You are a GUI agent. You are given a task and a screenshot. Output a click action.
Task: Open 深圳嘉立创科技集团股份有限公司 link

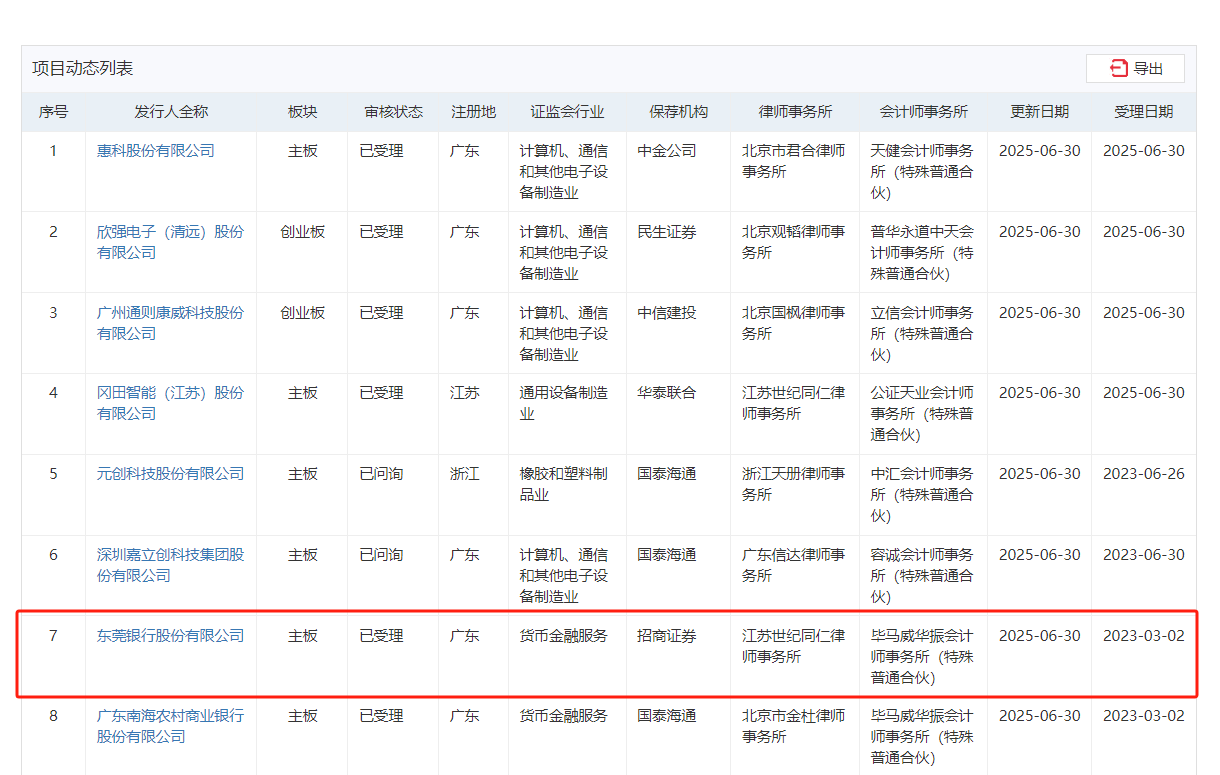pos(170,565)
